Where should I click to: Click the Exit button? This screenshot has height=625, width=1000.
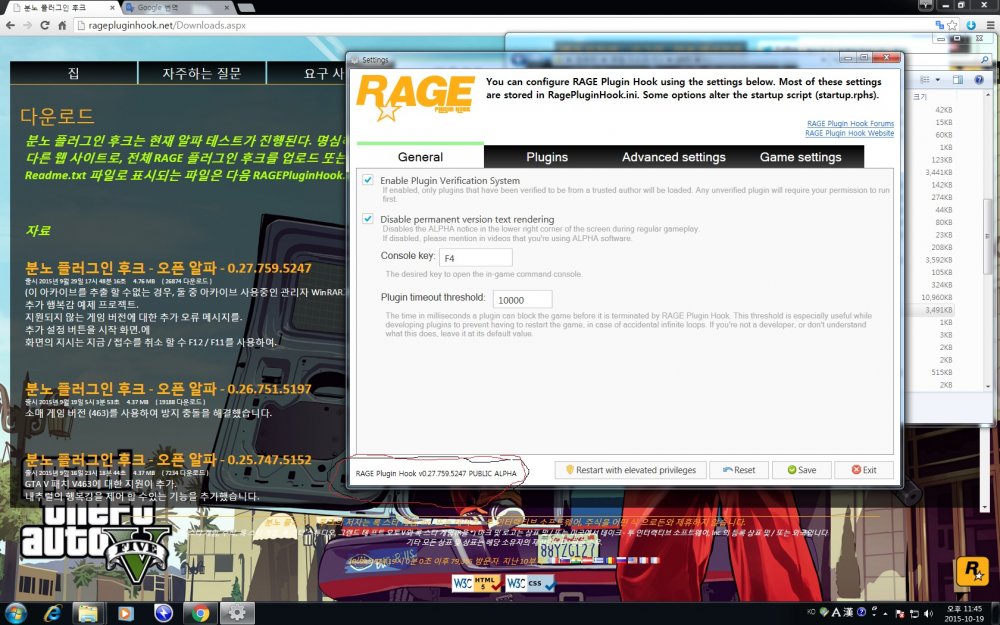coord(864,470)
